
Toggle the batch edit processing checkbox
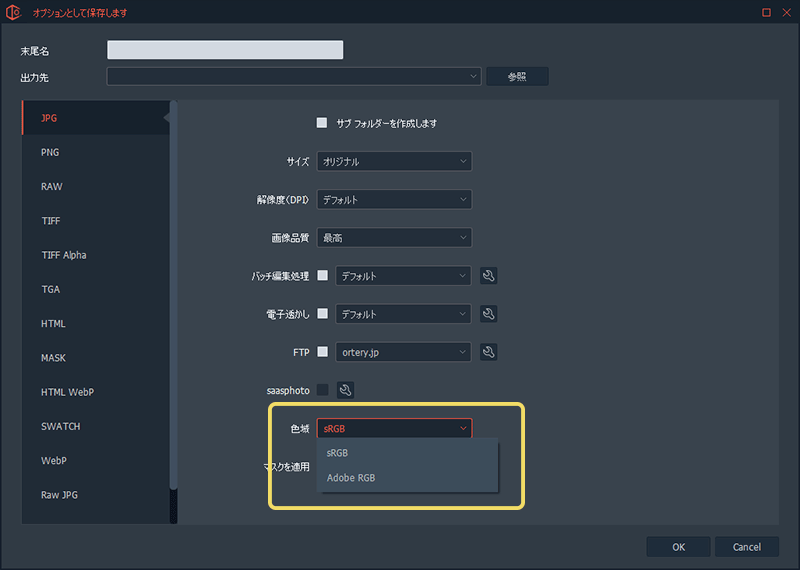click(x=322, y=276)
